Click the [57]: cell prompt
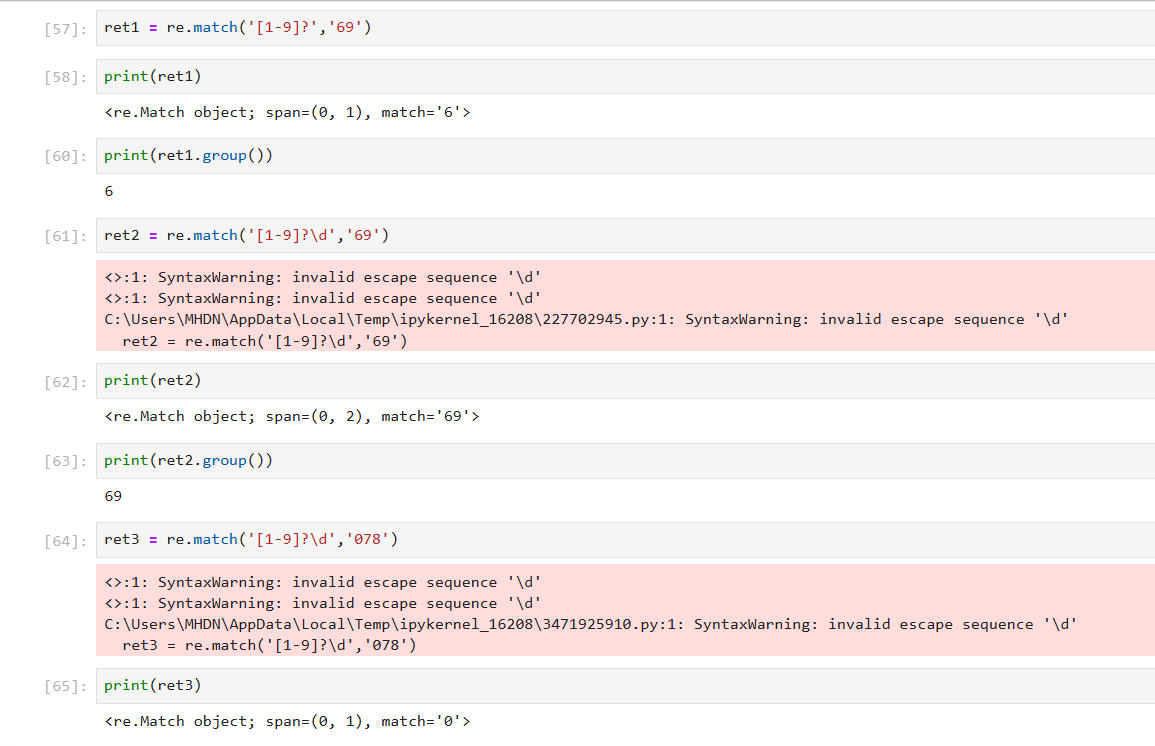This screenshot has height=746, width=1155. click(x=66, y=29)
